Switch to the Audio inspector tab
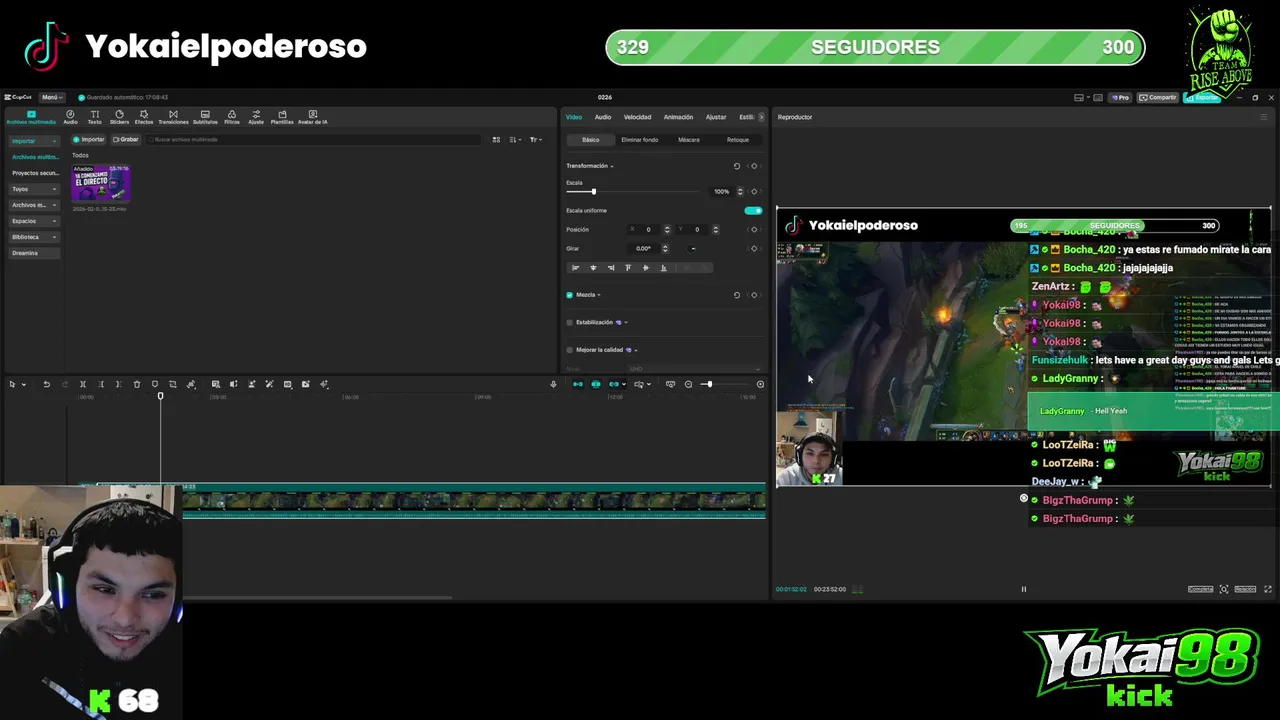Screen dimensions: 1280x720 click(603, 117)
